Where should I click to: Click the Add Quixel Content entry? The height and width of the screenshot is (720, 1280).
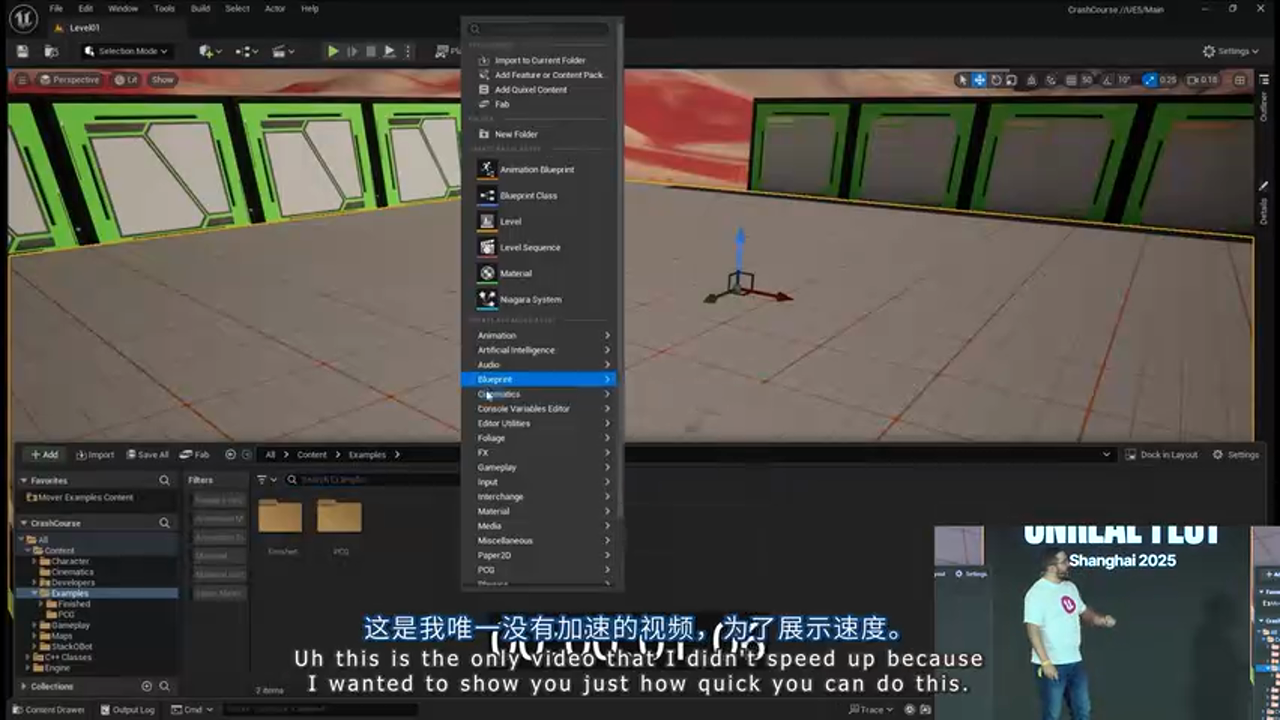coord(529,89)
